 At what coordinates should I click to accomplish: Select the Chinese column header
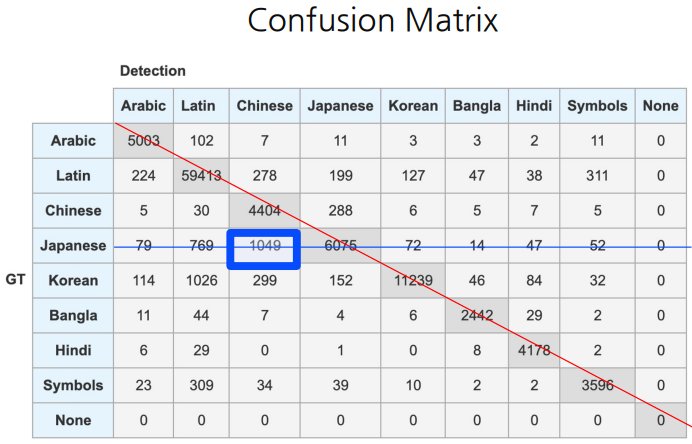[265, 106]
